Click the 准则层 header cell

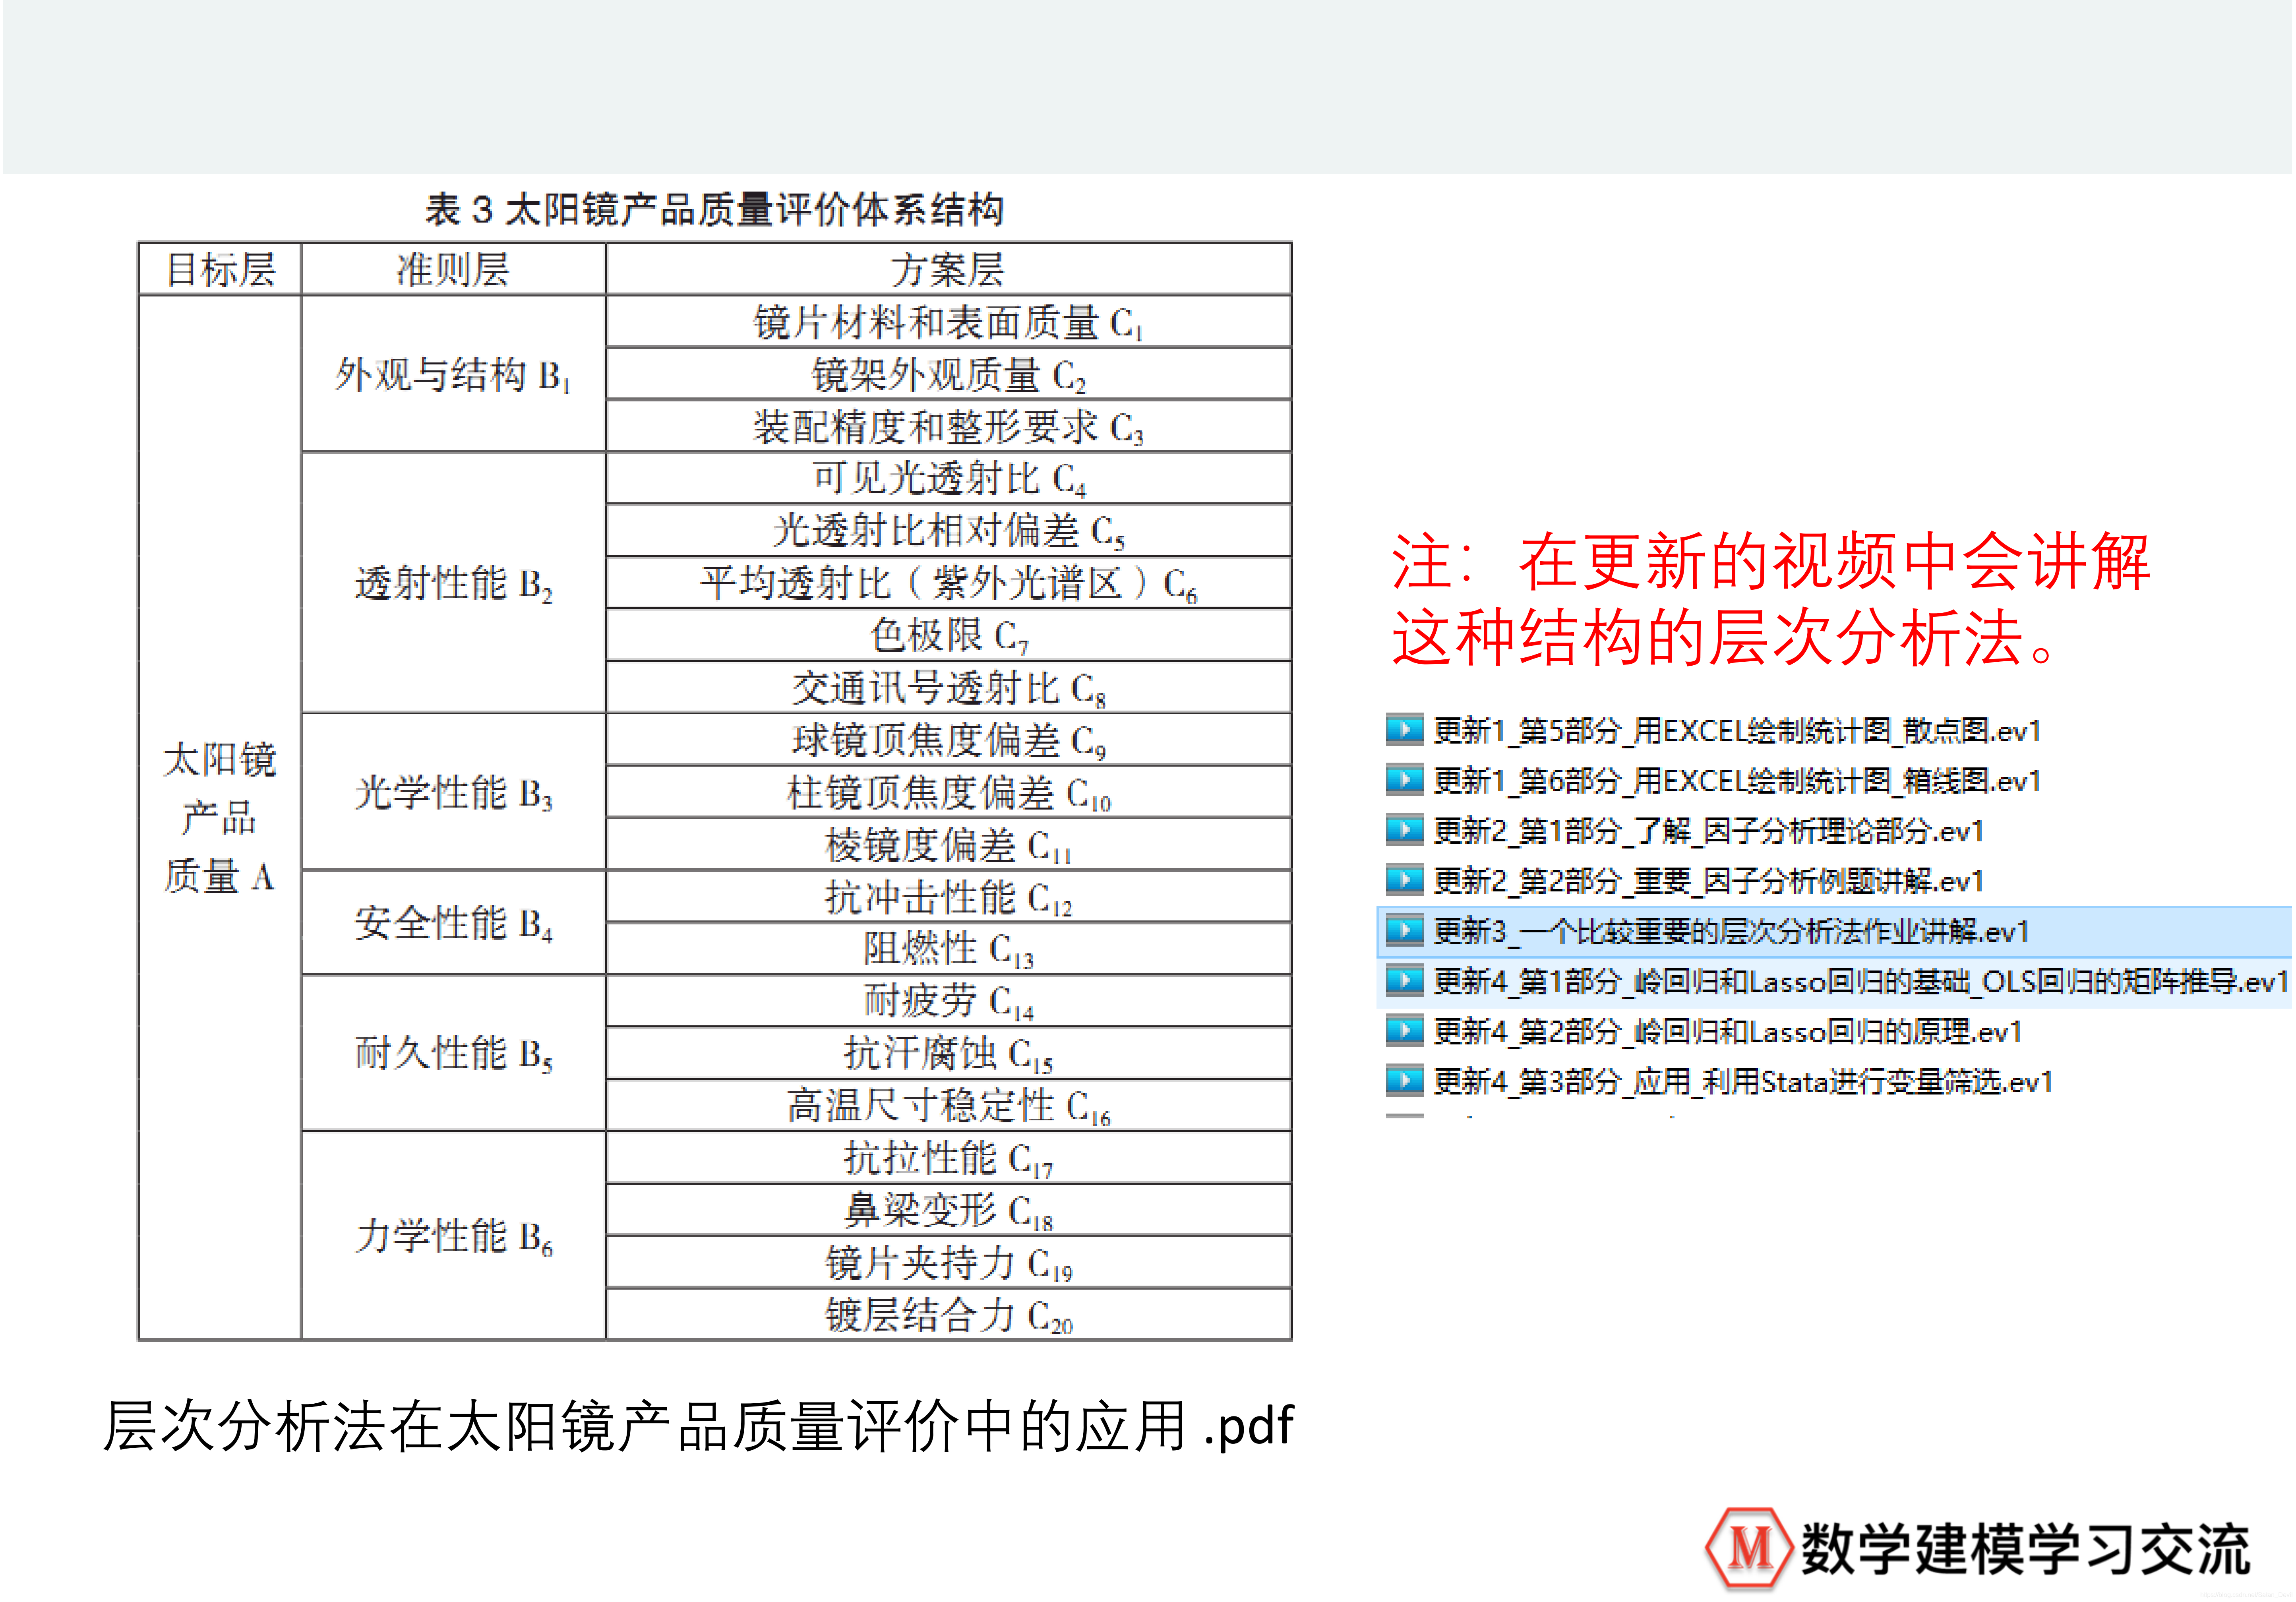453,269
